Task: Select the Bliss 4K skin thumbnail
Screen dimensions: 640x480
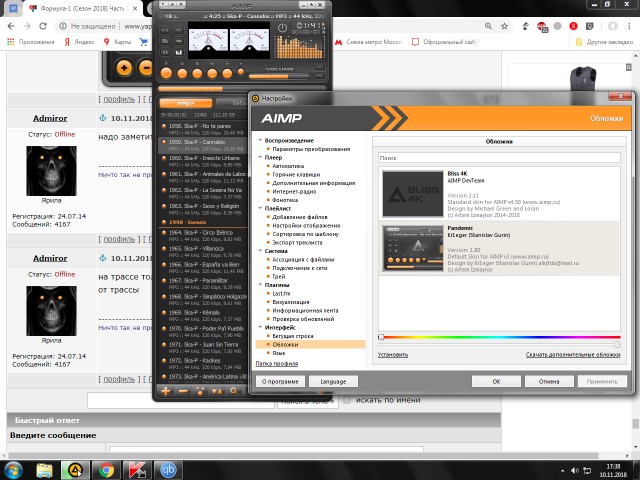Action: coord(413,194)
